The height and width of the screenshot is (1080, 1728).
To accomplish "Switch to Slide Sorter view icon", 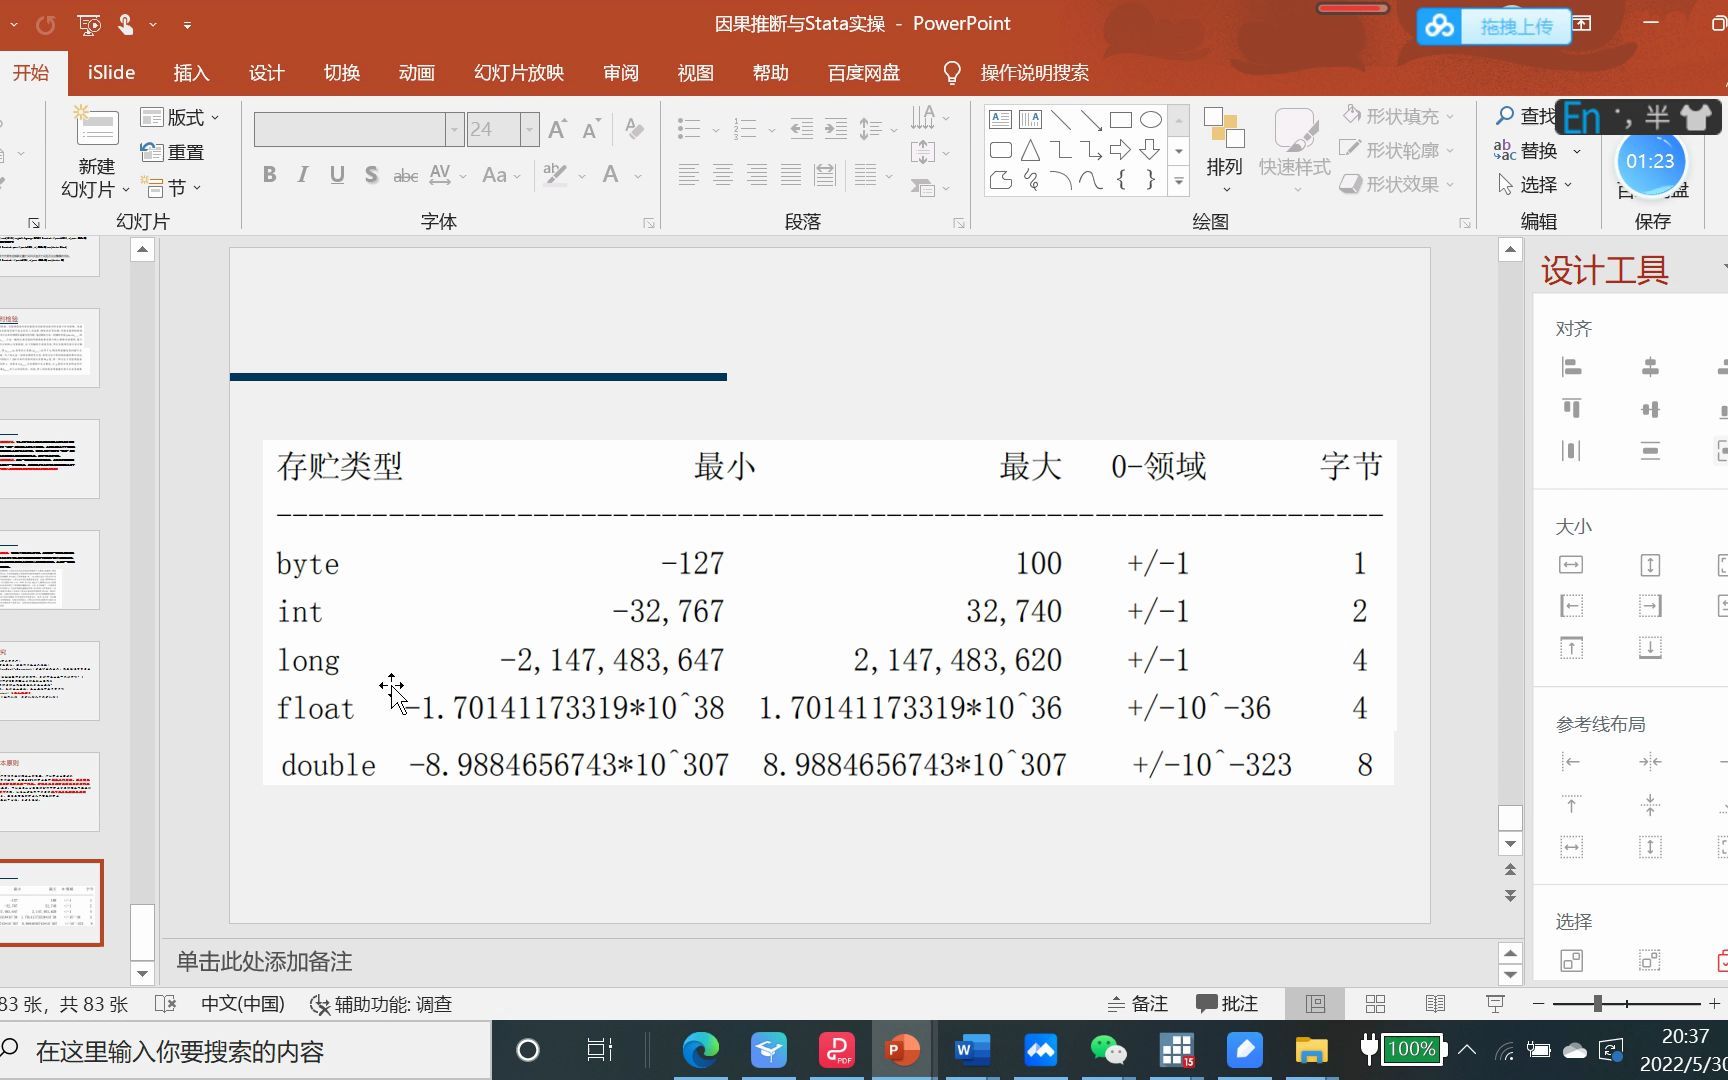I will pyautogui.click(x=1375, y=1003).
